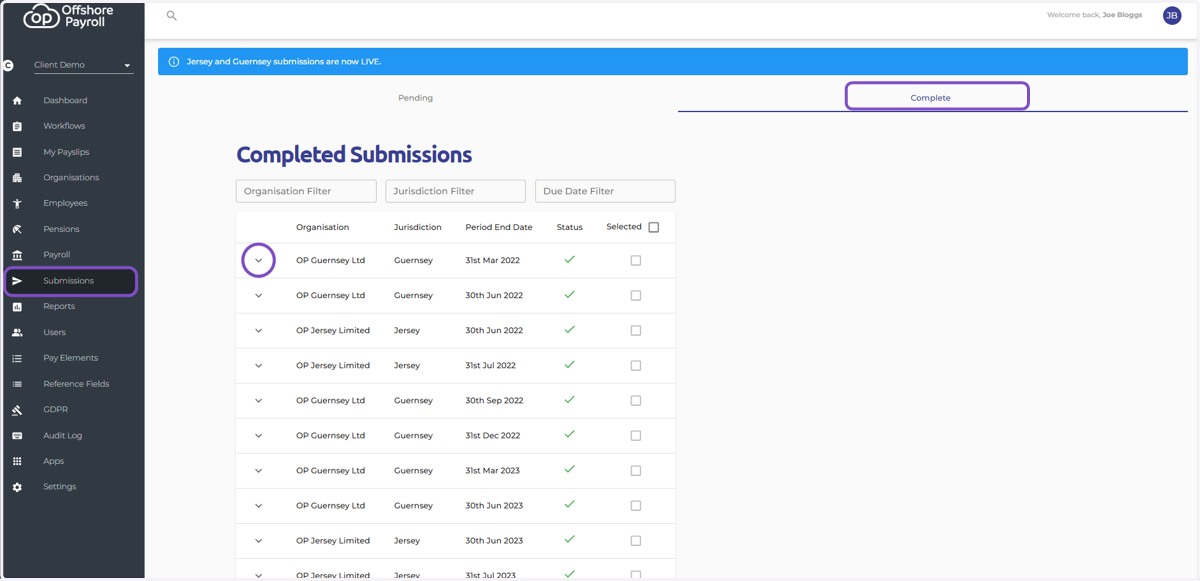This screenshot has height=581, width=1200.
Task: Click the GDPR gavel icon
Action: click(x=17, y=410)
